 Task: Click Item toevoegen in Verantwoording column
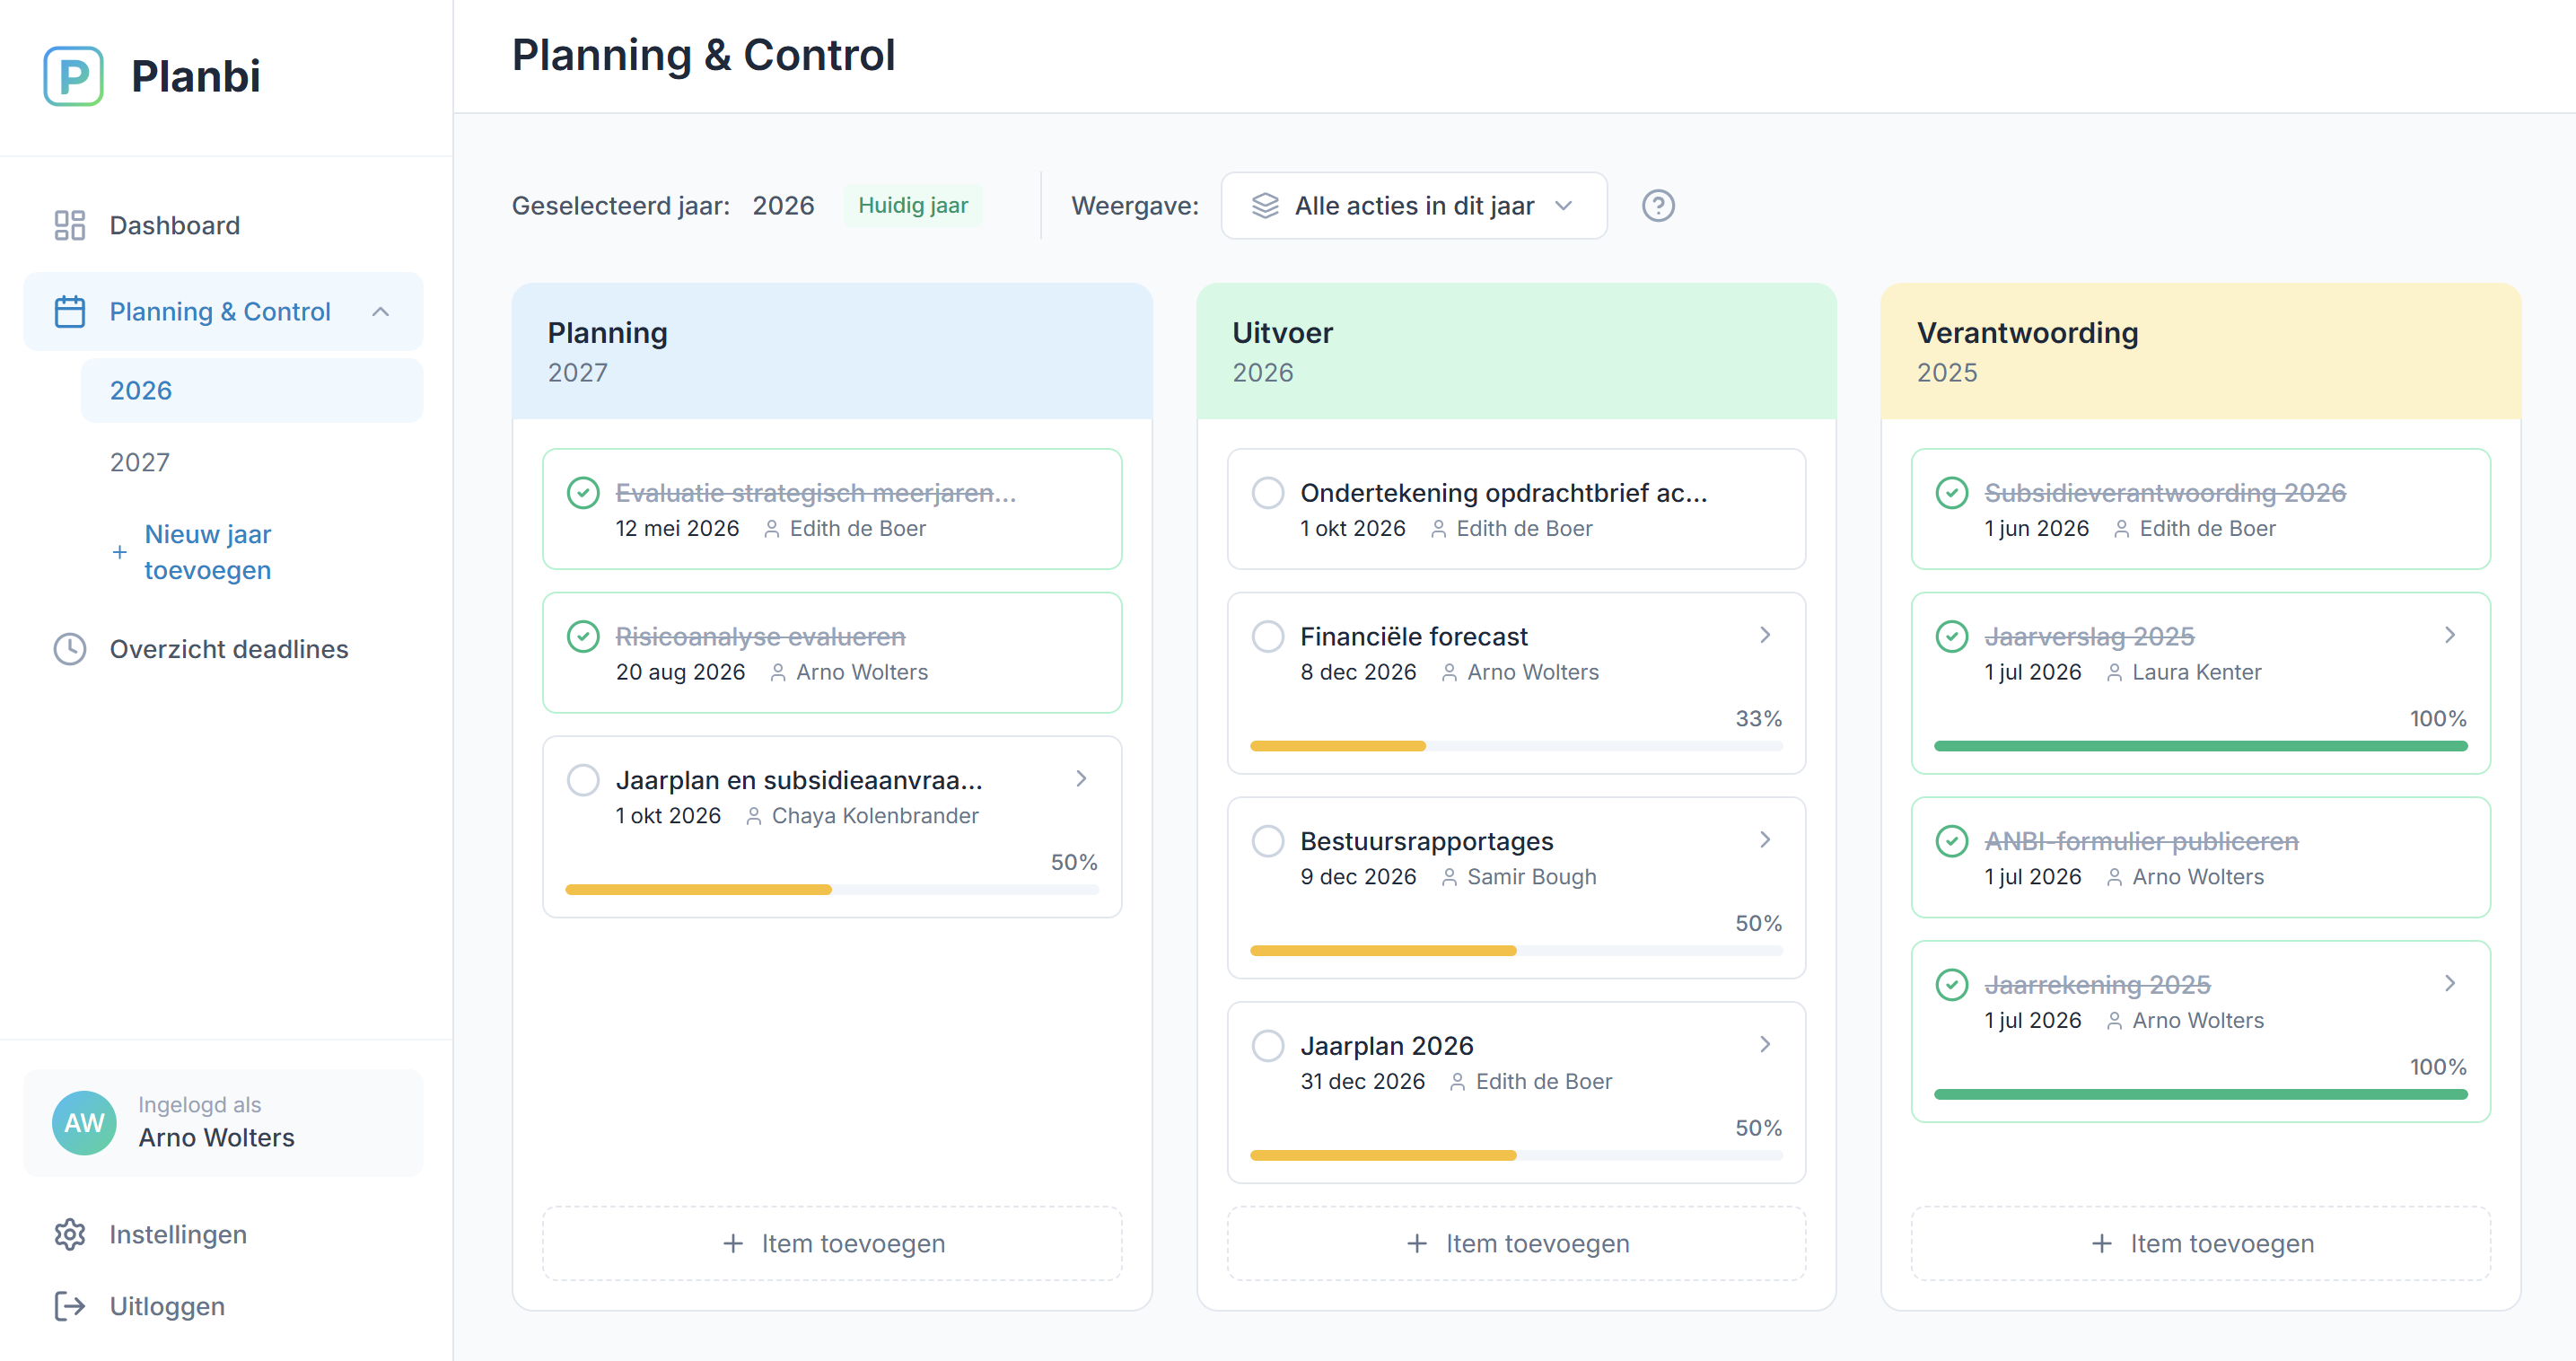click(x=2201, y=1243)
